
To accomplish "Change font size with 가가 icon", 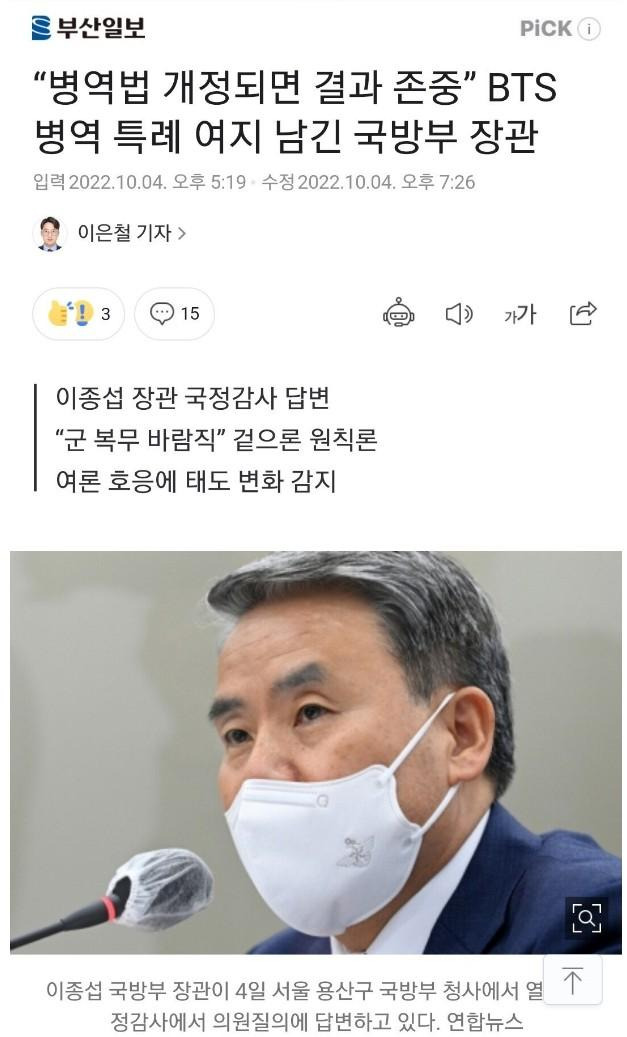I will 520,314.
